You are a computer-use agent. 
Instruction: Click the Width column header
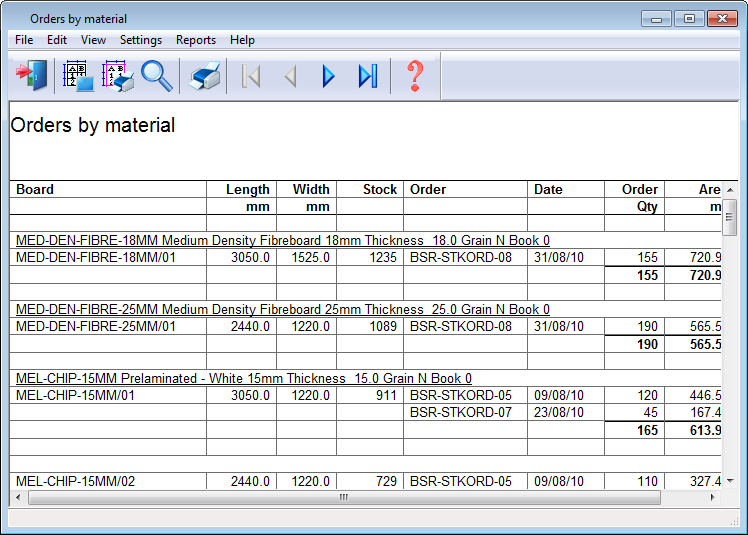311,189
